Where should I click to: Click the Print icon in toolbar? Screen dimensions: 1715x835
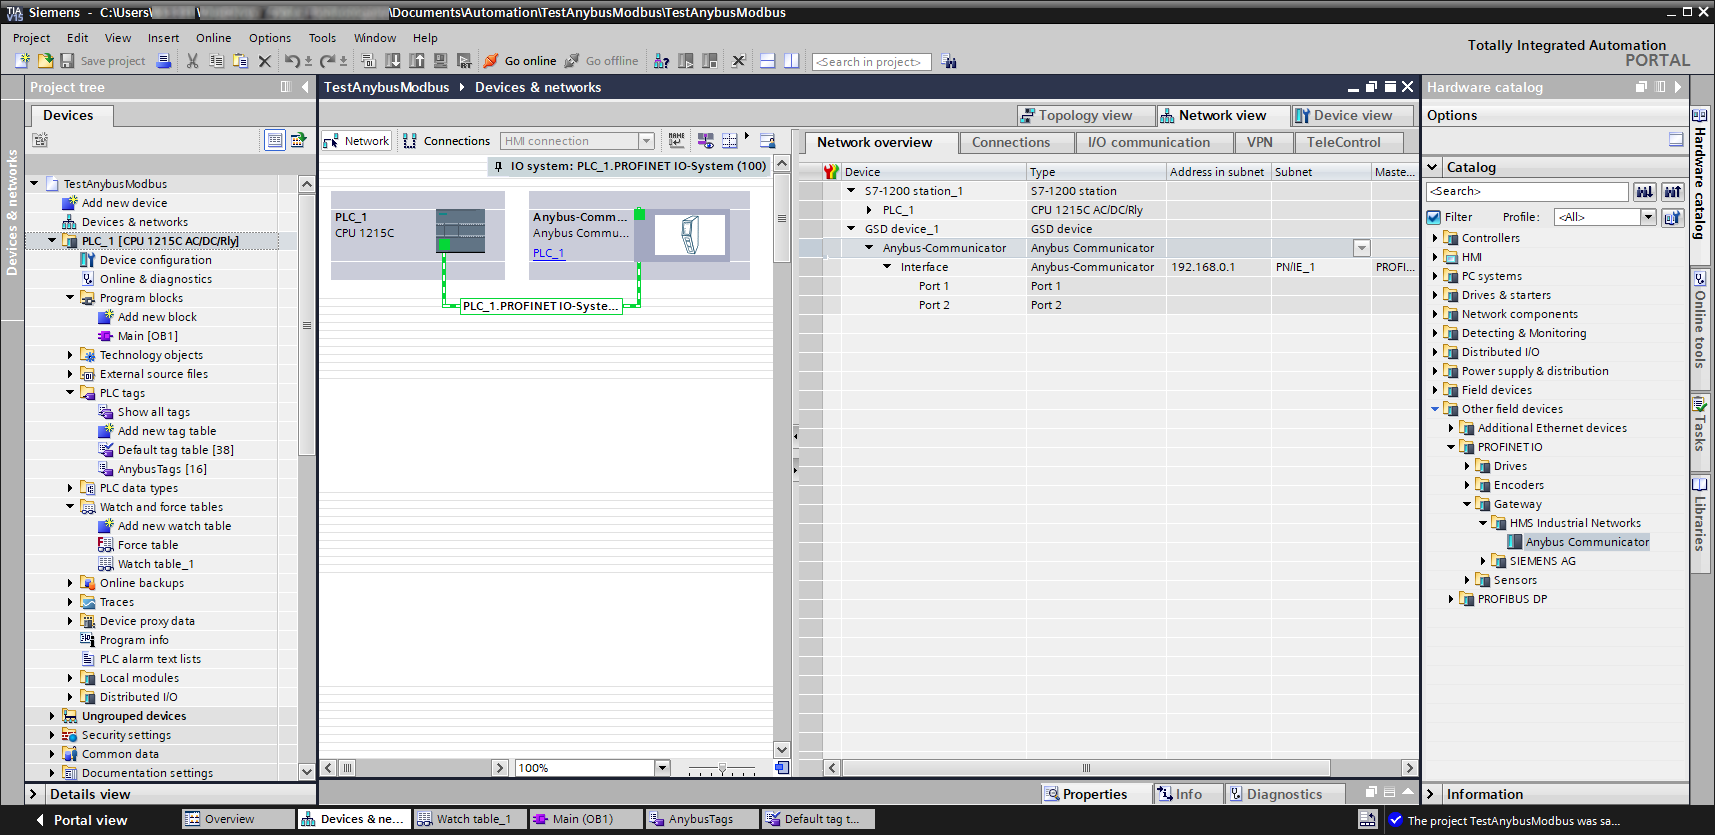point(164,61)
